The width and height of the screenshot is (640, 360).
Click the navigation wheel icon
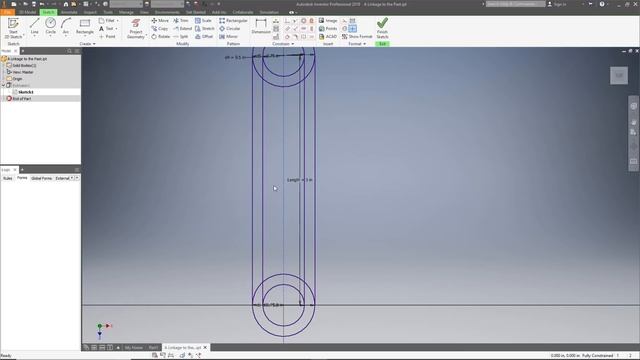point(633,106)
